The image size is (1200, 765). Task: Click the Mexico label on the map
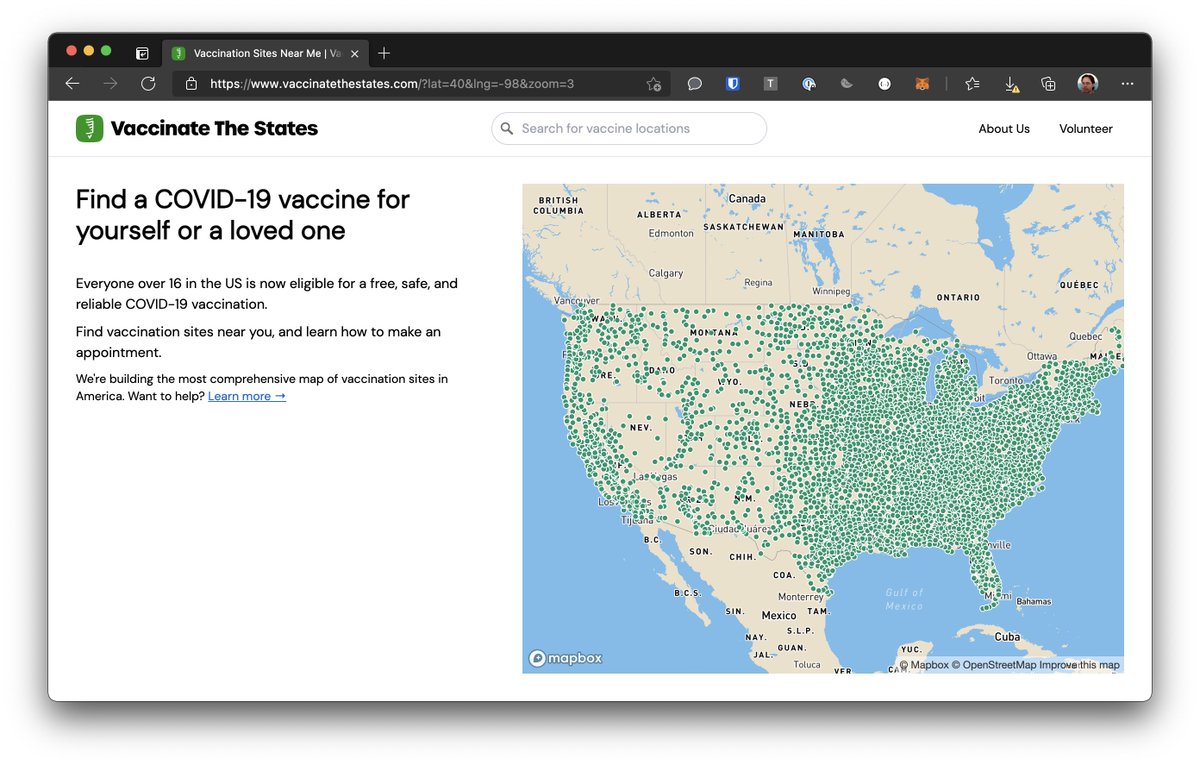click(x=779, y=615)
